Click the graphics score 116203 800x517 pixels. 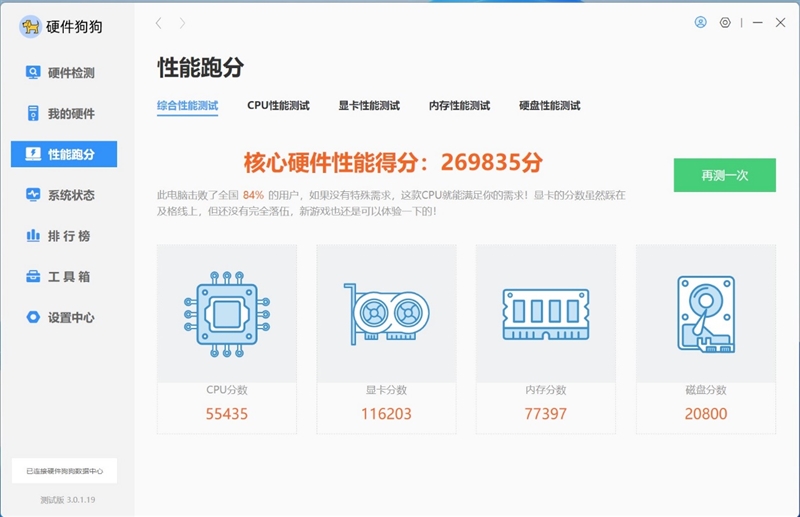pyautogui.click(x=386, y=413)
